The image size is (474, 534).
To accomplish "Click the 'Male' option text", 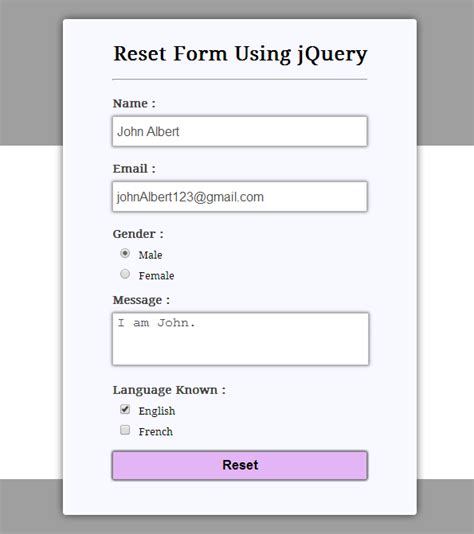I will pos(150,255).
